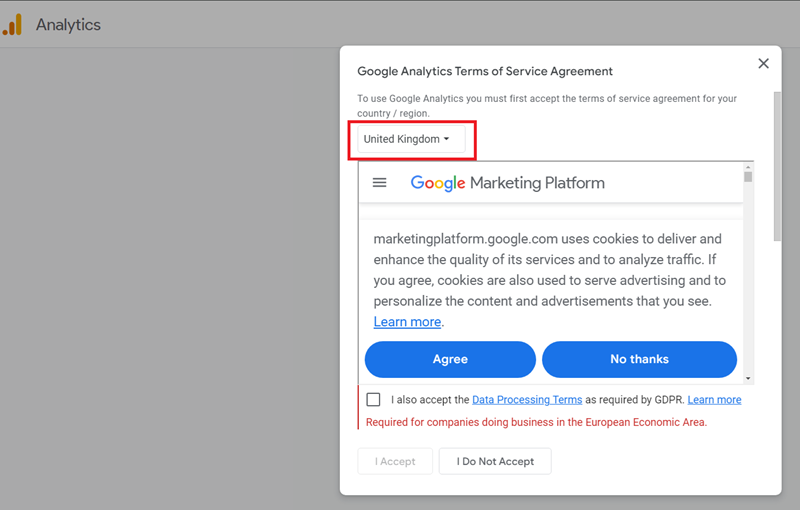Click the red 'Required for companies doing business' notice
The image size is (800, 510).
point(536,422)
